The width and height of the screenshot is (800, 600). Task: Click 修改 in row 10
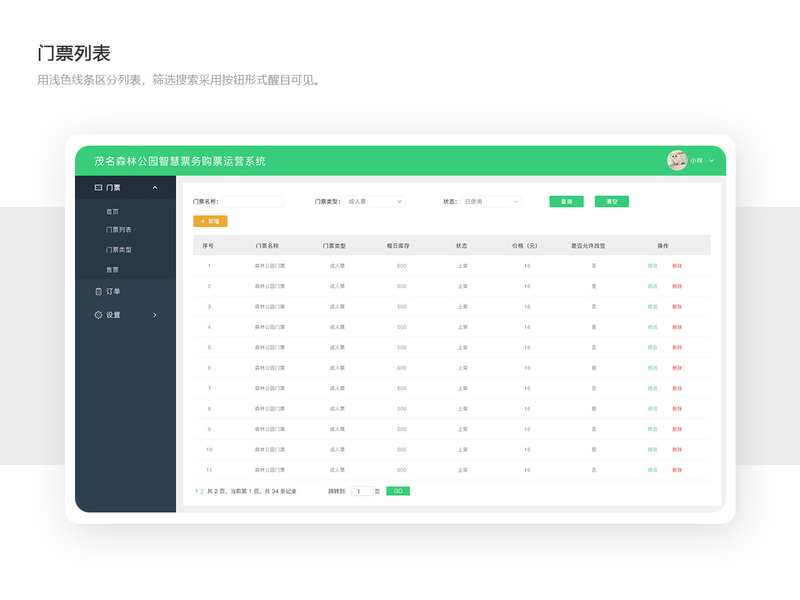[653, 449]
